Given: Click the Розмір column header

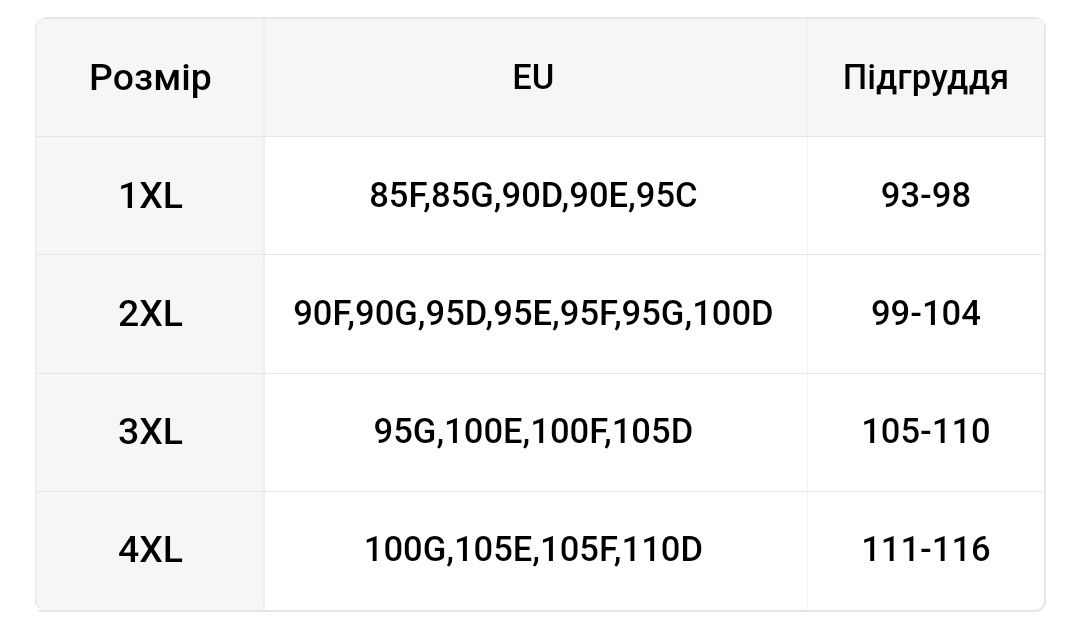Looking at the screenshot, I should (150, 78).
